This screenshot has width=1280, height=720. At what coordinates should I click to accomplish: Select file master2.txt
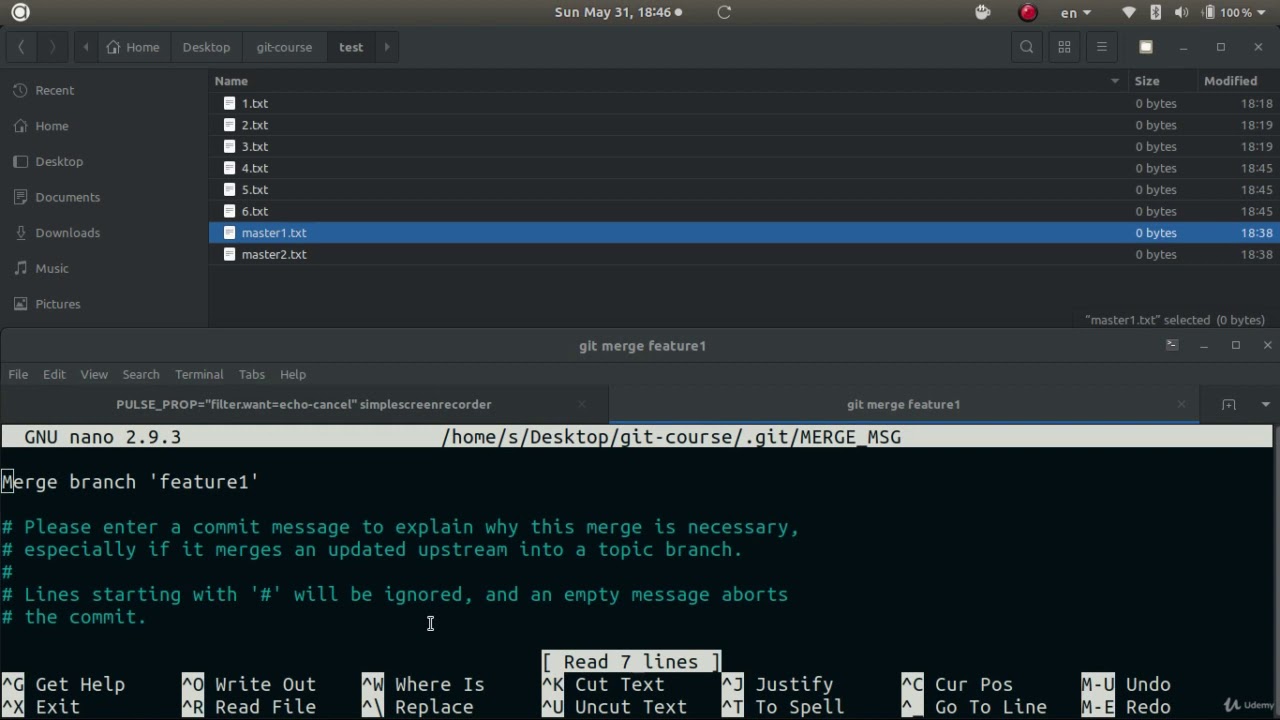[x=744, y=254]
